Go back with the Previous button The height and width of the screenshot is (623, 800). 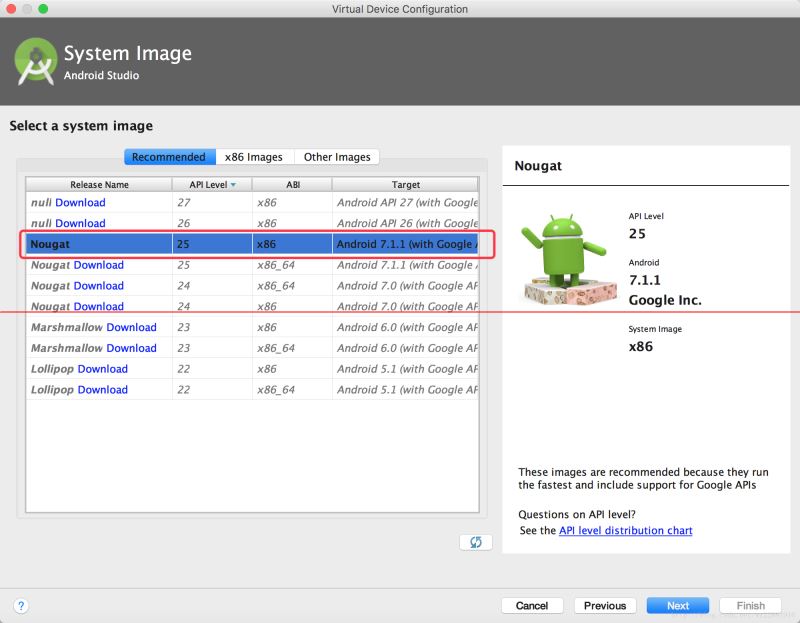point(605,605)
